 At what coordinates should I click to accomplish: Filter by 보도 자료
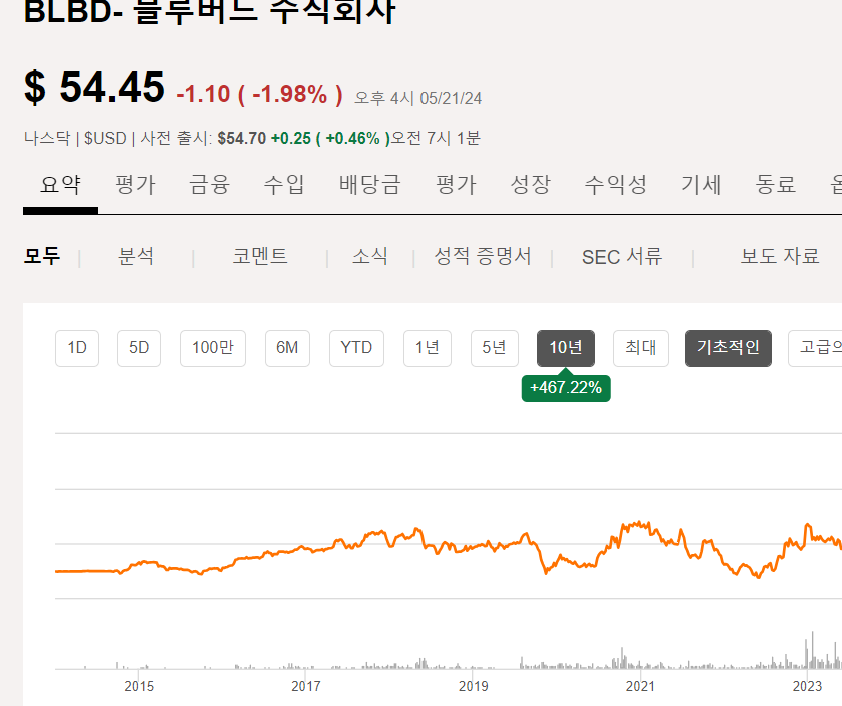pos(780,256)
